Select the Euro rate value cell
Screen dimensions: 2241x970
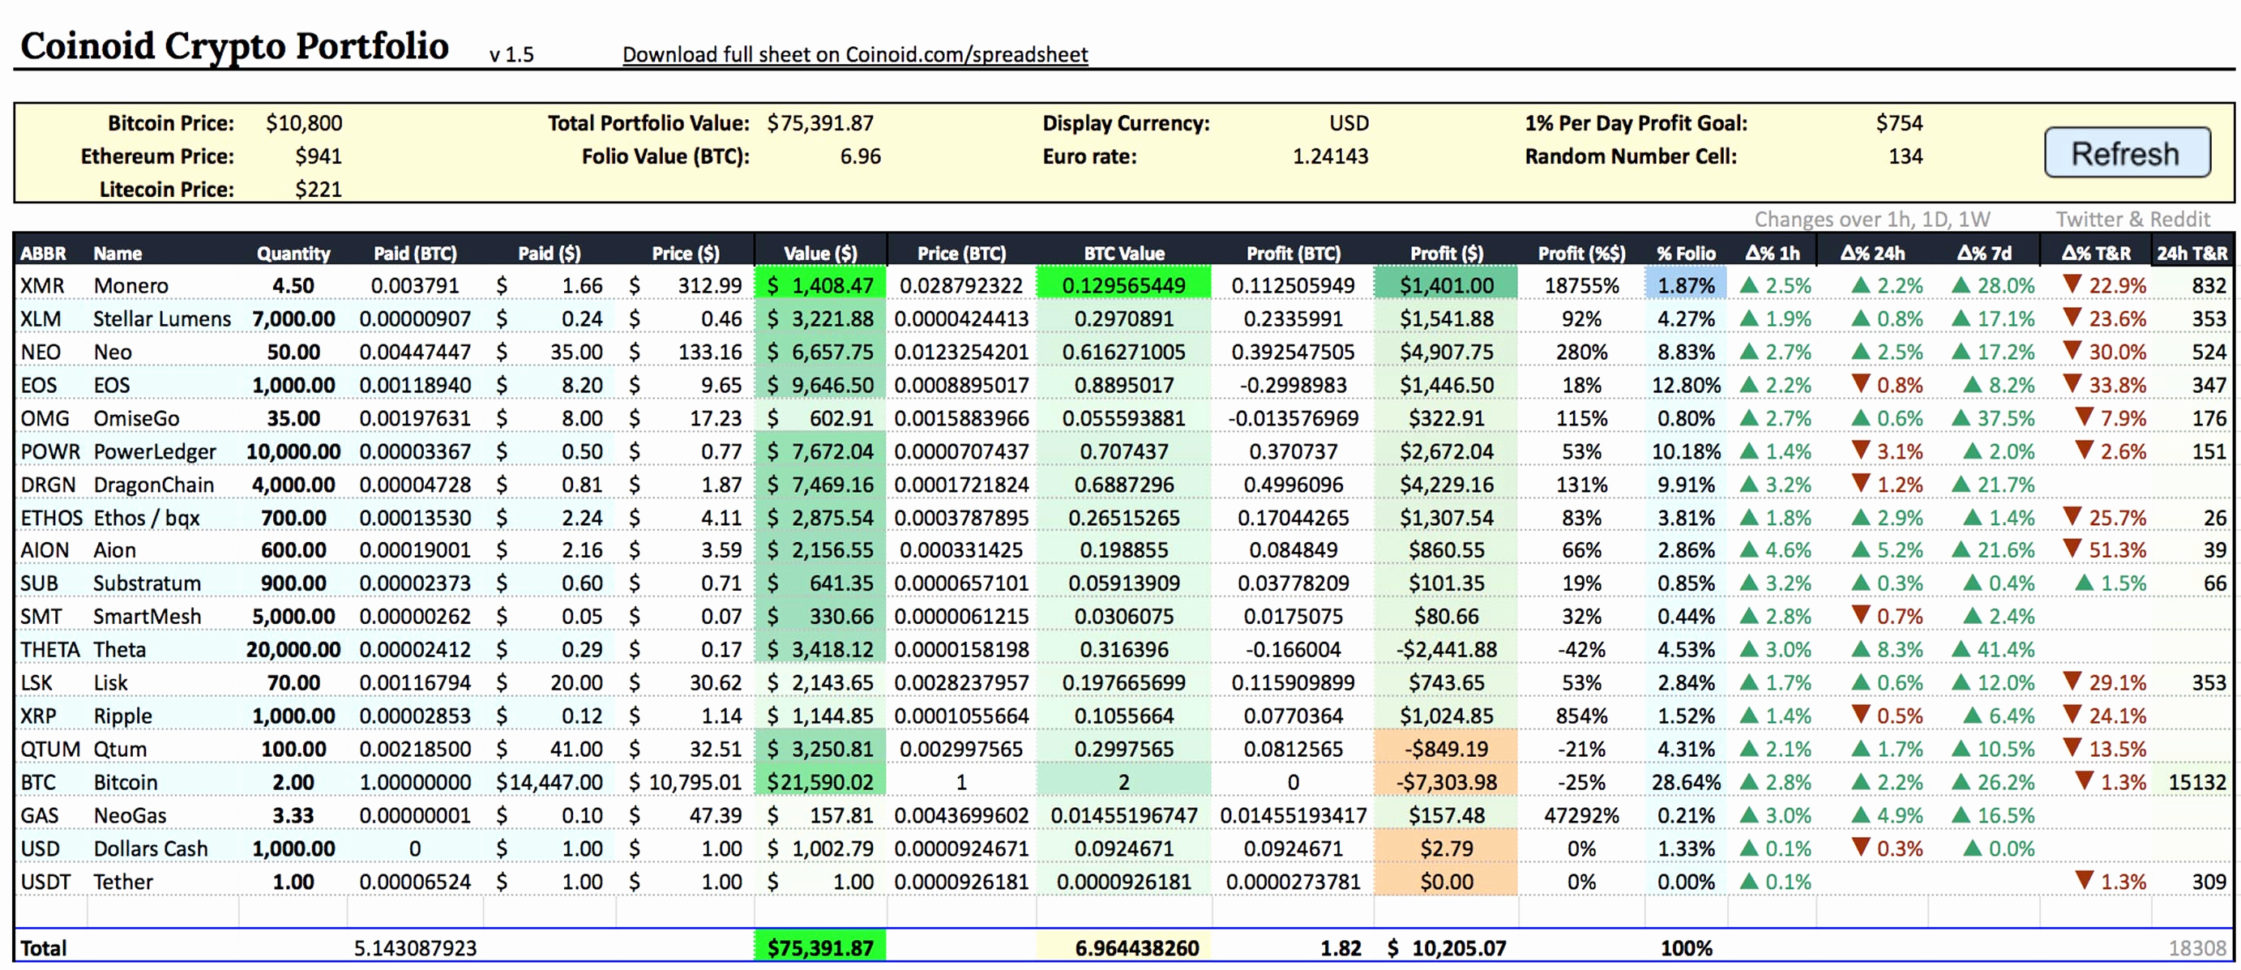(x=1330, y=156)
